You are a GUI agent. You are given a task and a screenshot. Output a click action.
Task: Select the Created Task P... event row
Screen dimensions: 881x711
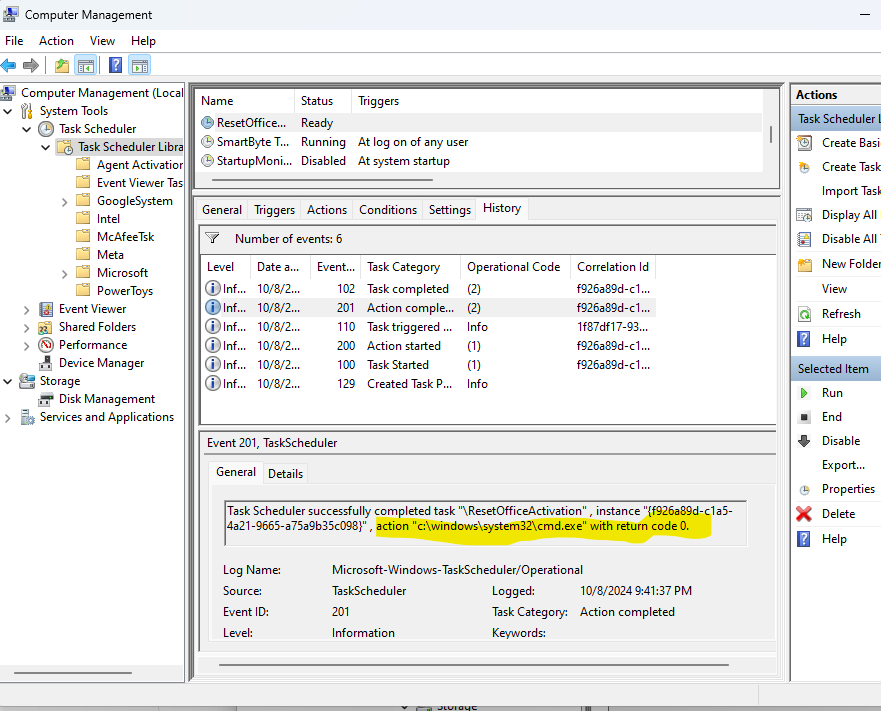click(x=429, y=384)
